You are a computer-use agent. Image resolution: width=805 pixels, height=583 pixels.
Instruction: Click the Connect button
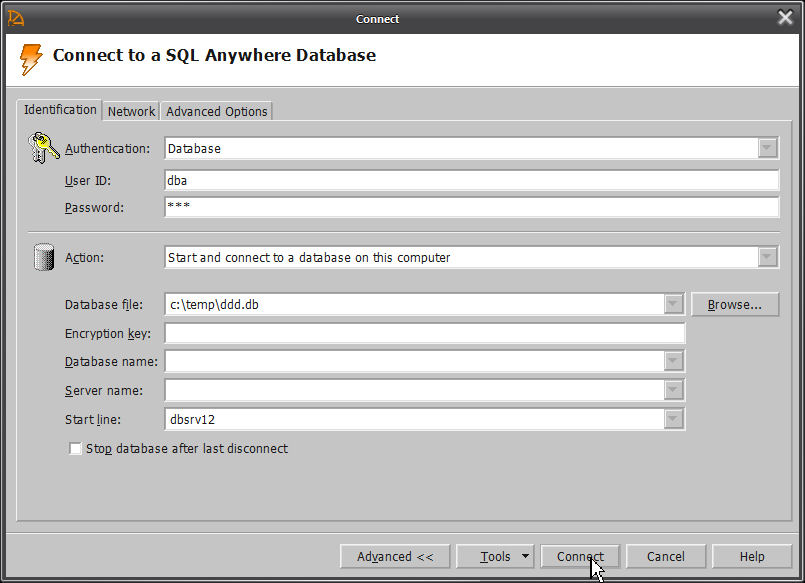coord(580,556)
